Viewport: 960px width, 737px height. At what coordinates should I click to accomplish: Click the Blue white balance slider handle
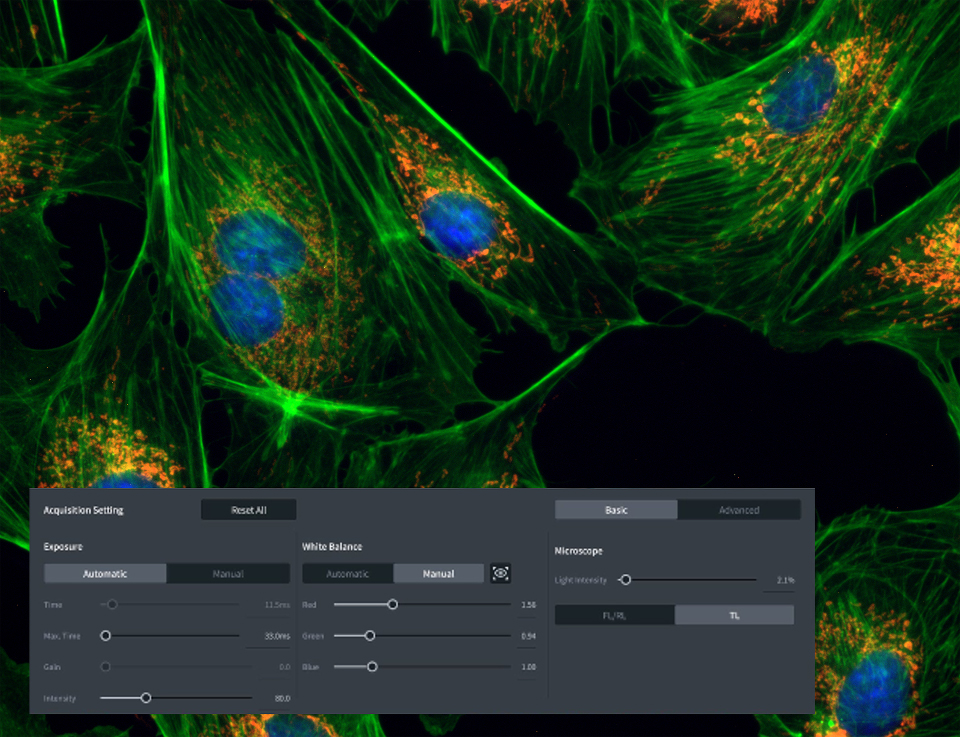372,666
